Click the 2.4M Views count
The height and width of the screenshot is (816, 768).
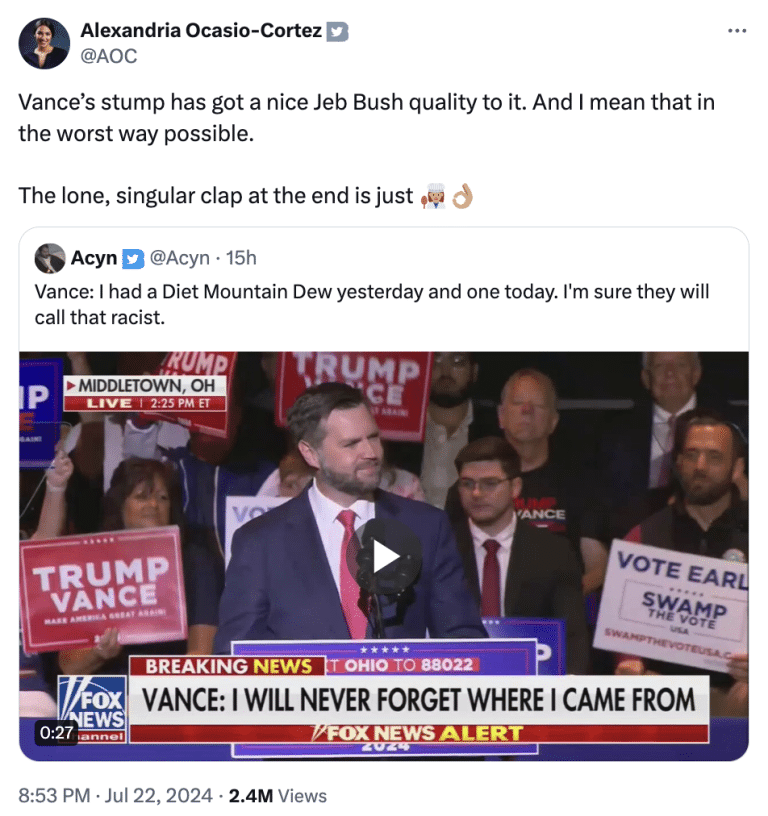(278, 796)
